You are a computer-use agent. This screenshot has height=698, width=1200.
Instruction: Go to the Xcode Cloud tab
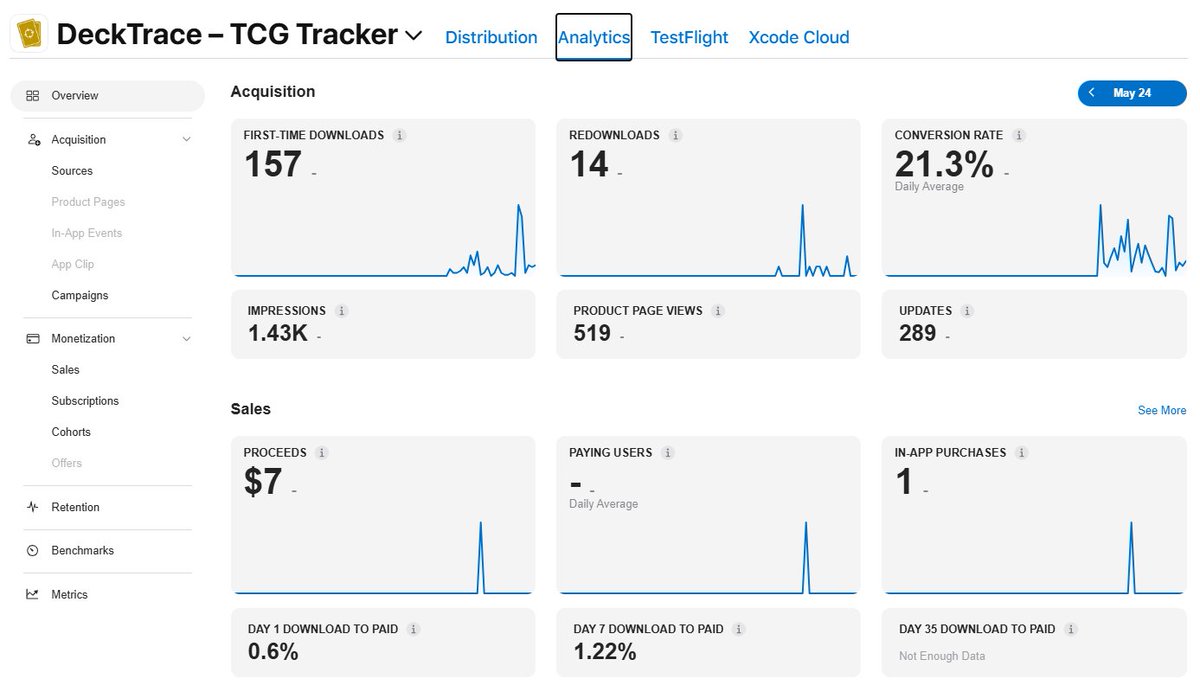(x=799, y=37)
